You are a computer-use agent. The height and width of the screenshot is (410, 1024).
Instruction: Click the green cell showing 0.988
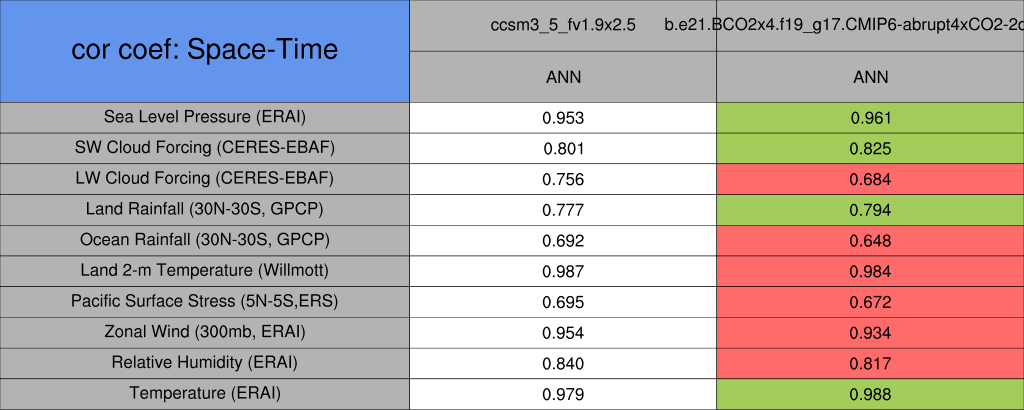[x=870, y=394]
